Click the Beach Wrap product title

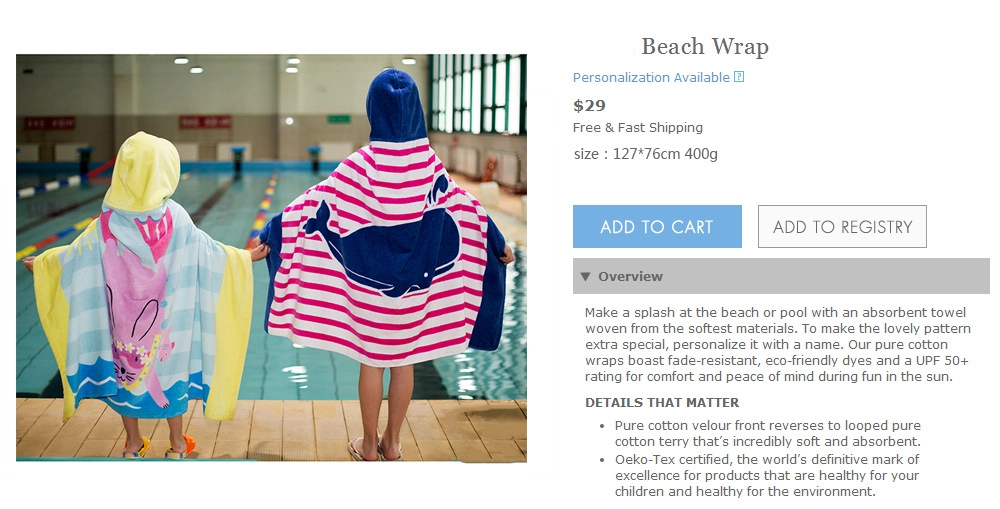(x=705, y=47)
